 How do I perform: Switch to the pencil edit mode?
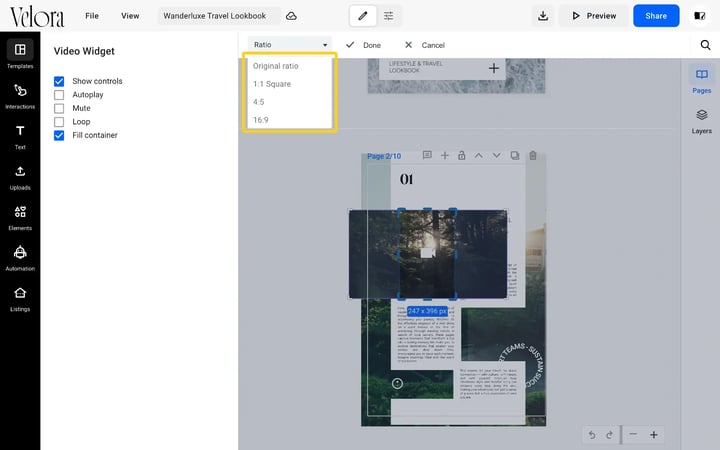point(363,16)
